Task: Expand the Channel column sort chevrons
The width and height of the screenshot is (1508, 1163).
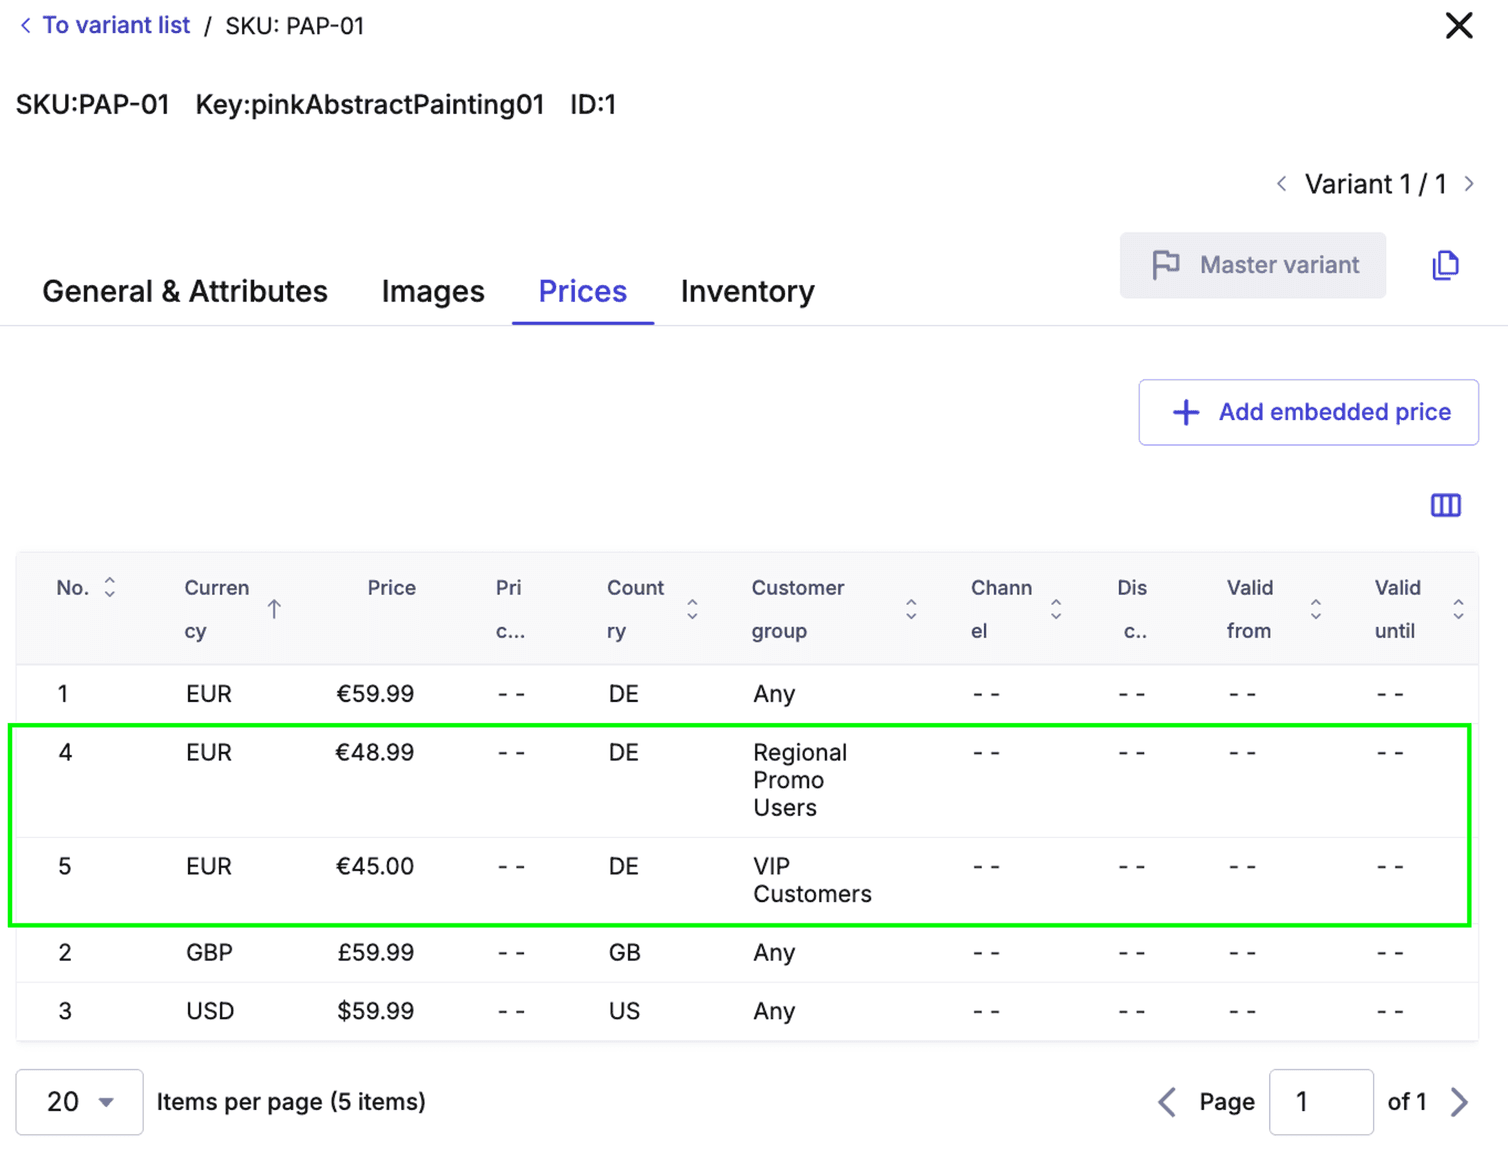Action: click(x=1056, y=608)
